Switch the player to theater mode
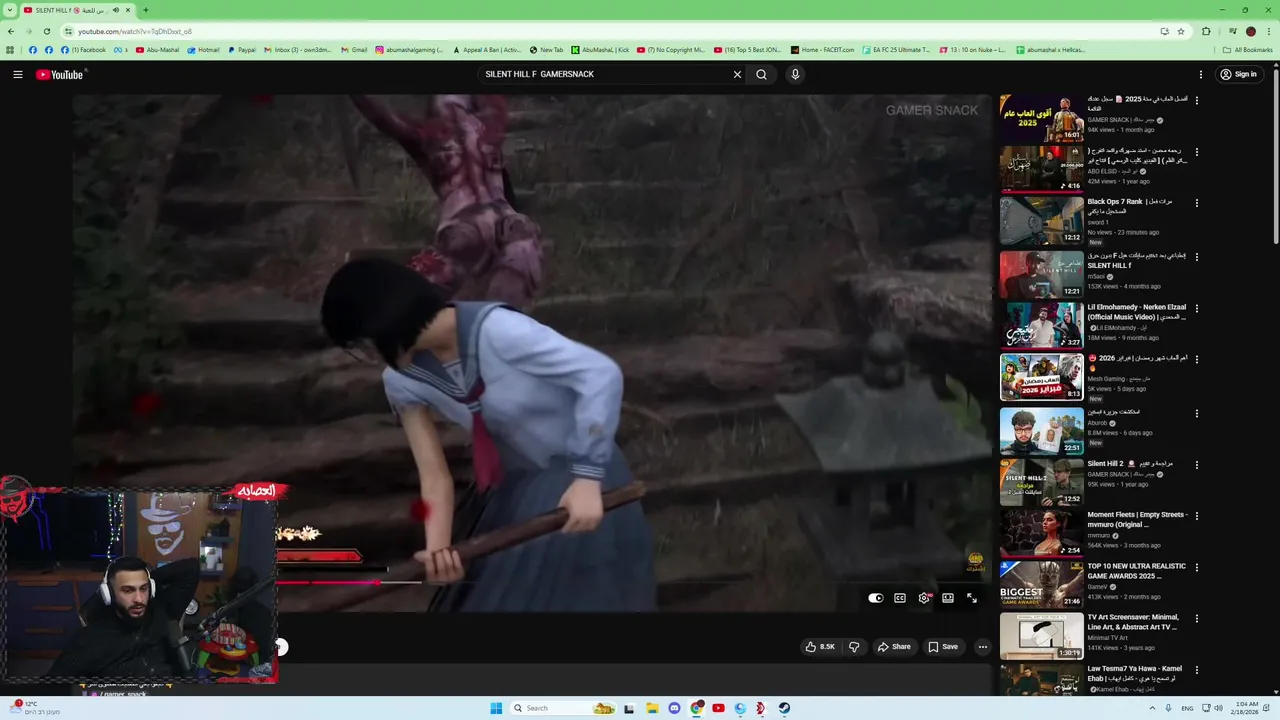The width and height of the screenshot is (1280, 720). pos(948,598)
